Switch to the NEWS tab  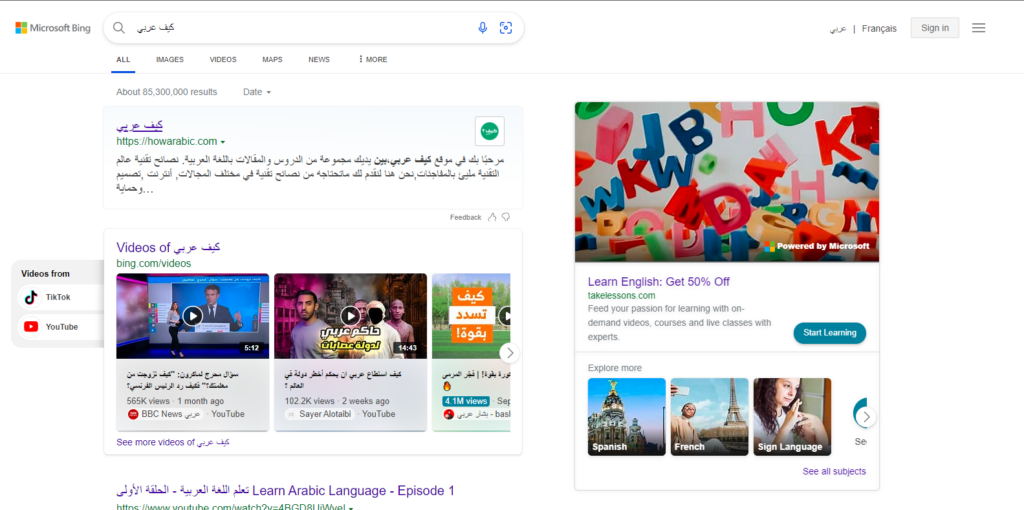click(319, 59)
